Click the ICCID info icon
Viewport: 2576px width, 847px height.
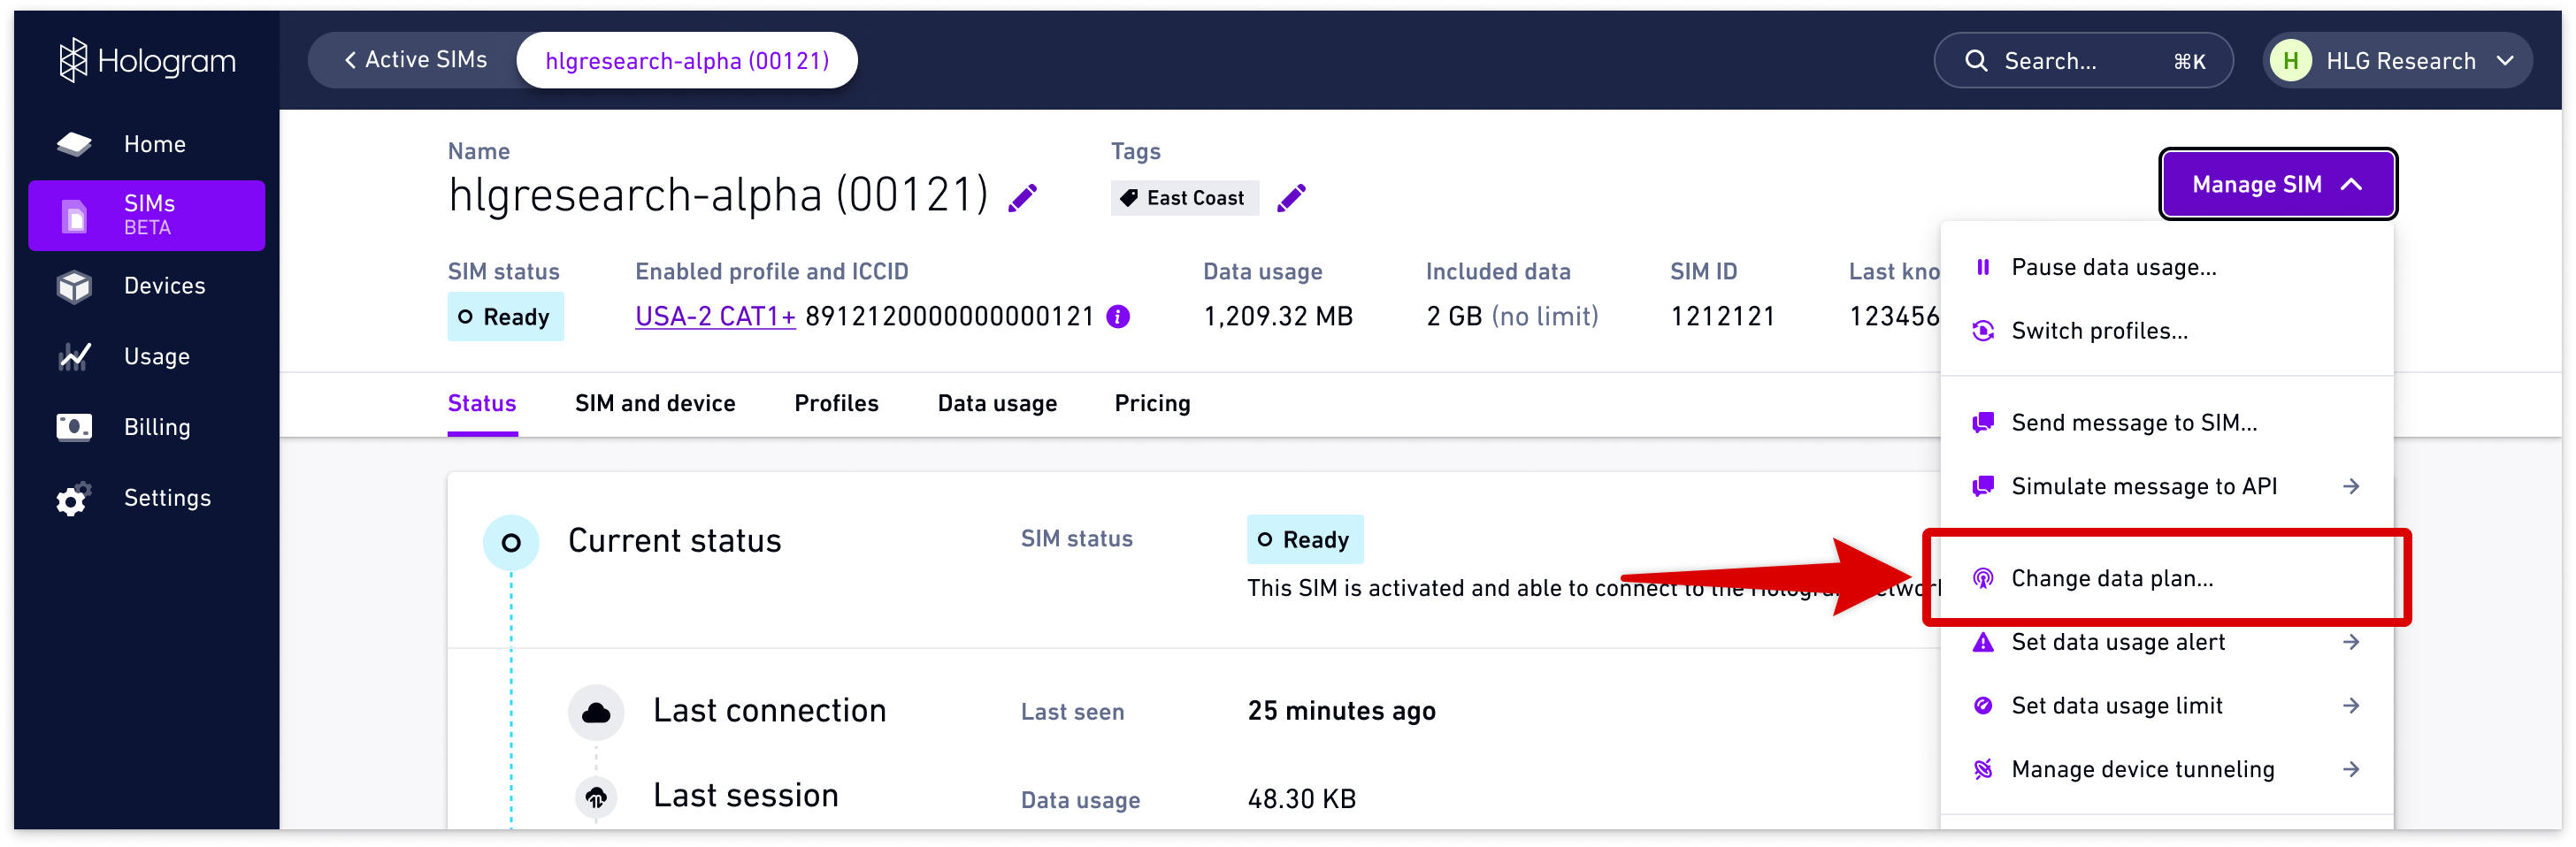[x=1118, y=317]
